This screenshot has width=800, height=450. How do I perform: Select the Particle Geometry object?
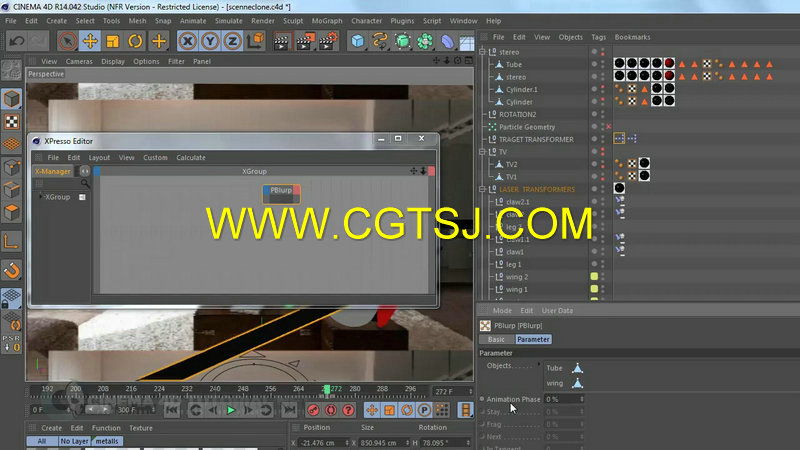(x=527, y=127)
